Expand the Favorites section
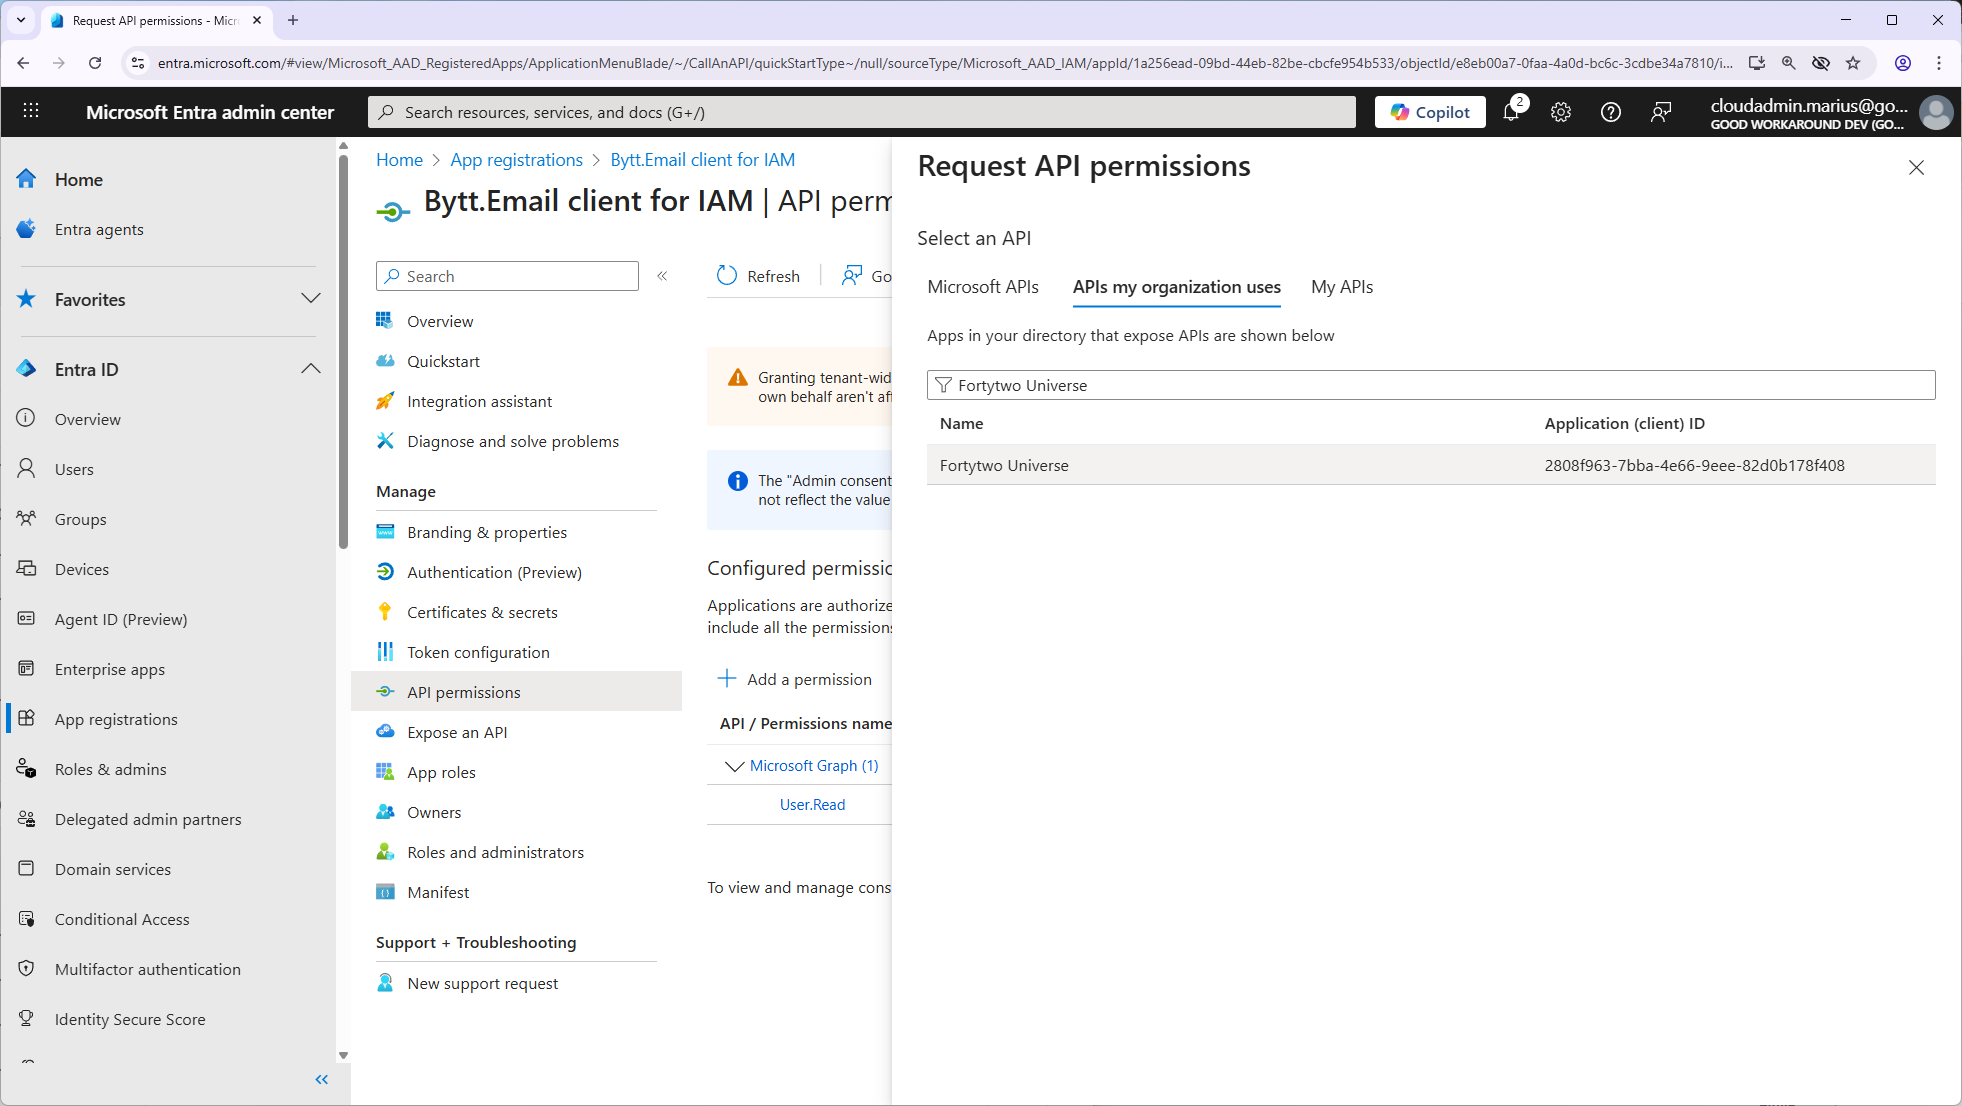The width and height of the screenshot is (1962, 1106). [x=310, y=299]
